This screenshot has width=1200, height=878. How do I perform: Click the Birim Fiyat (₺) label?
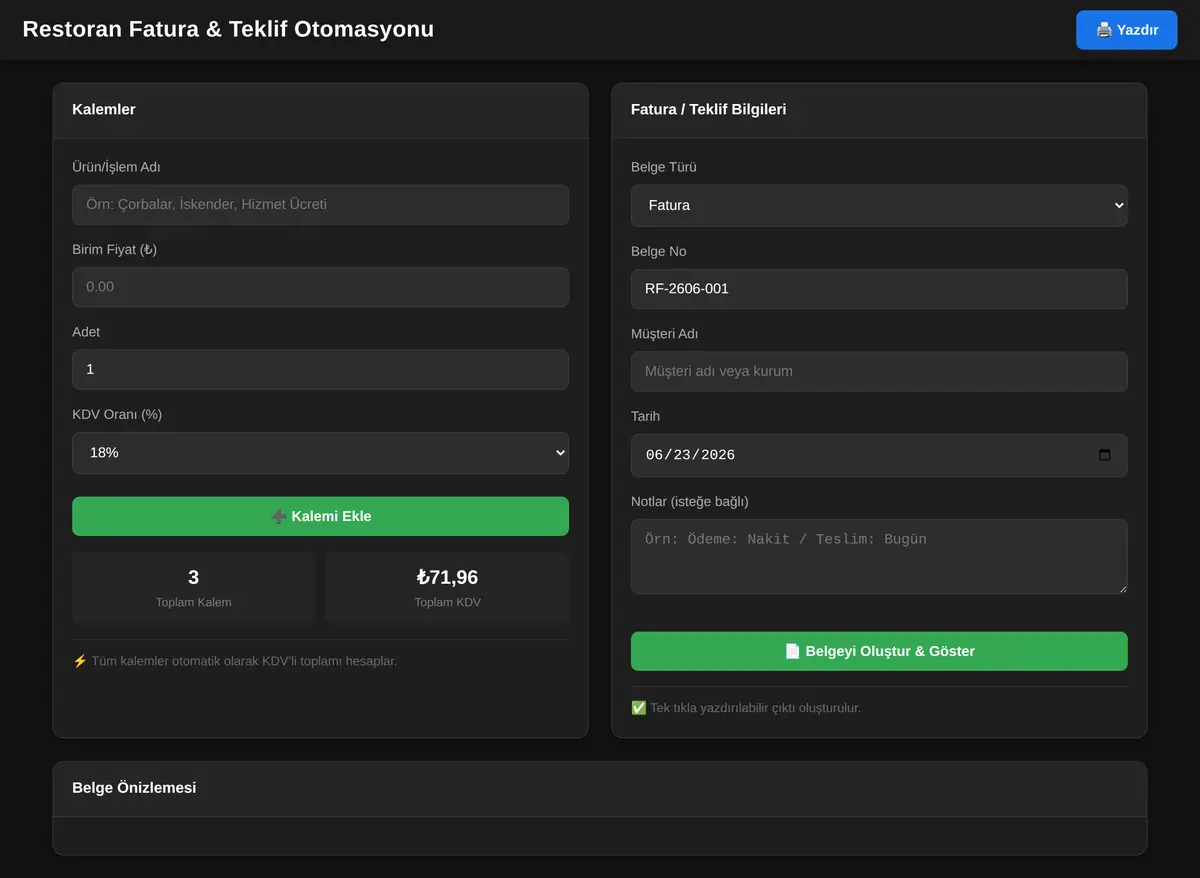114,249
